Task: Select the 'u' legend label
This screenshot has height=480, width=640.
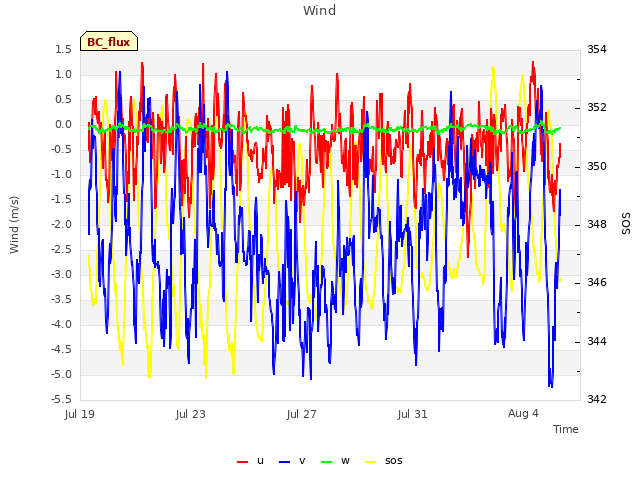Action: 260,461
